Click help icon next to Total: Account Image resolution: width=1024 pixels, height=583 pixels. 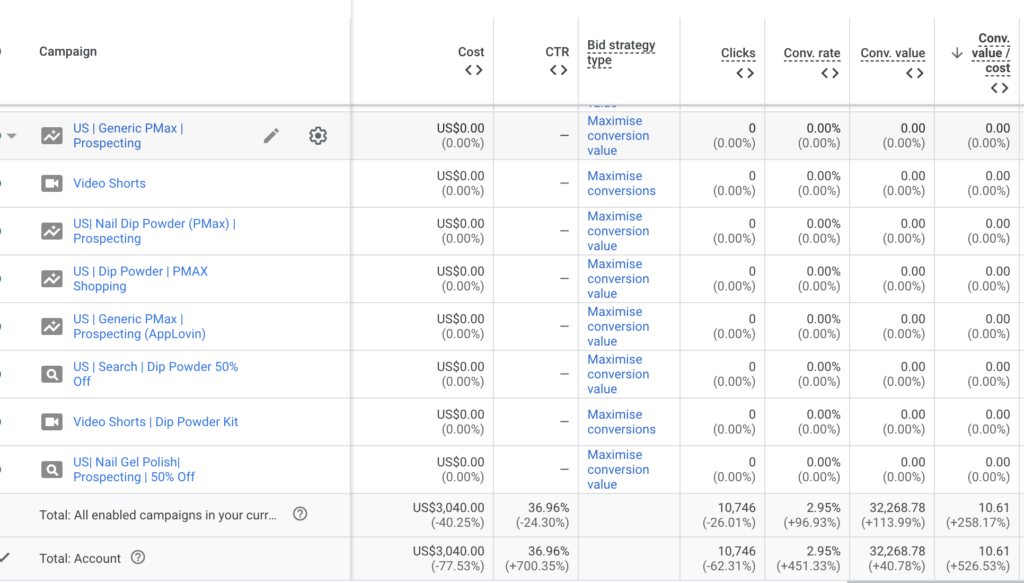[x=138, y=558]
